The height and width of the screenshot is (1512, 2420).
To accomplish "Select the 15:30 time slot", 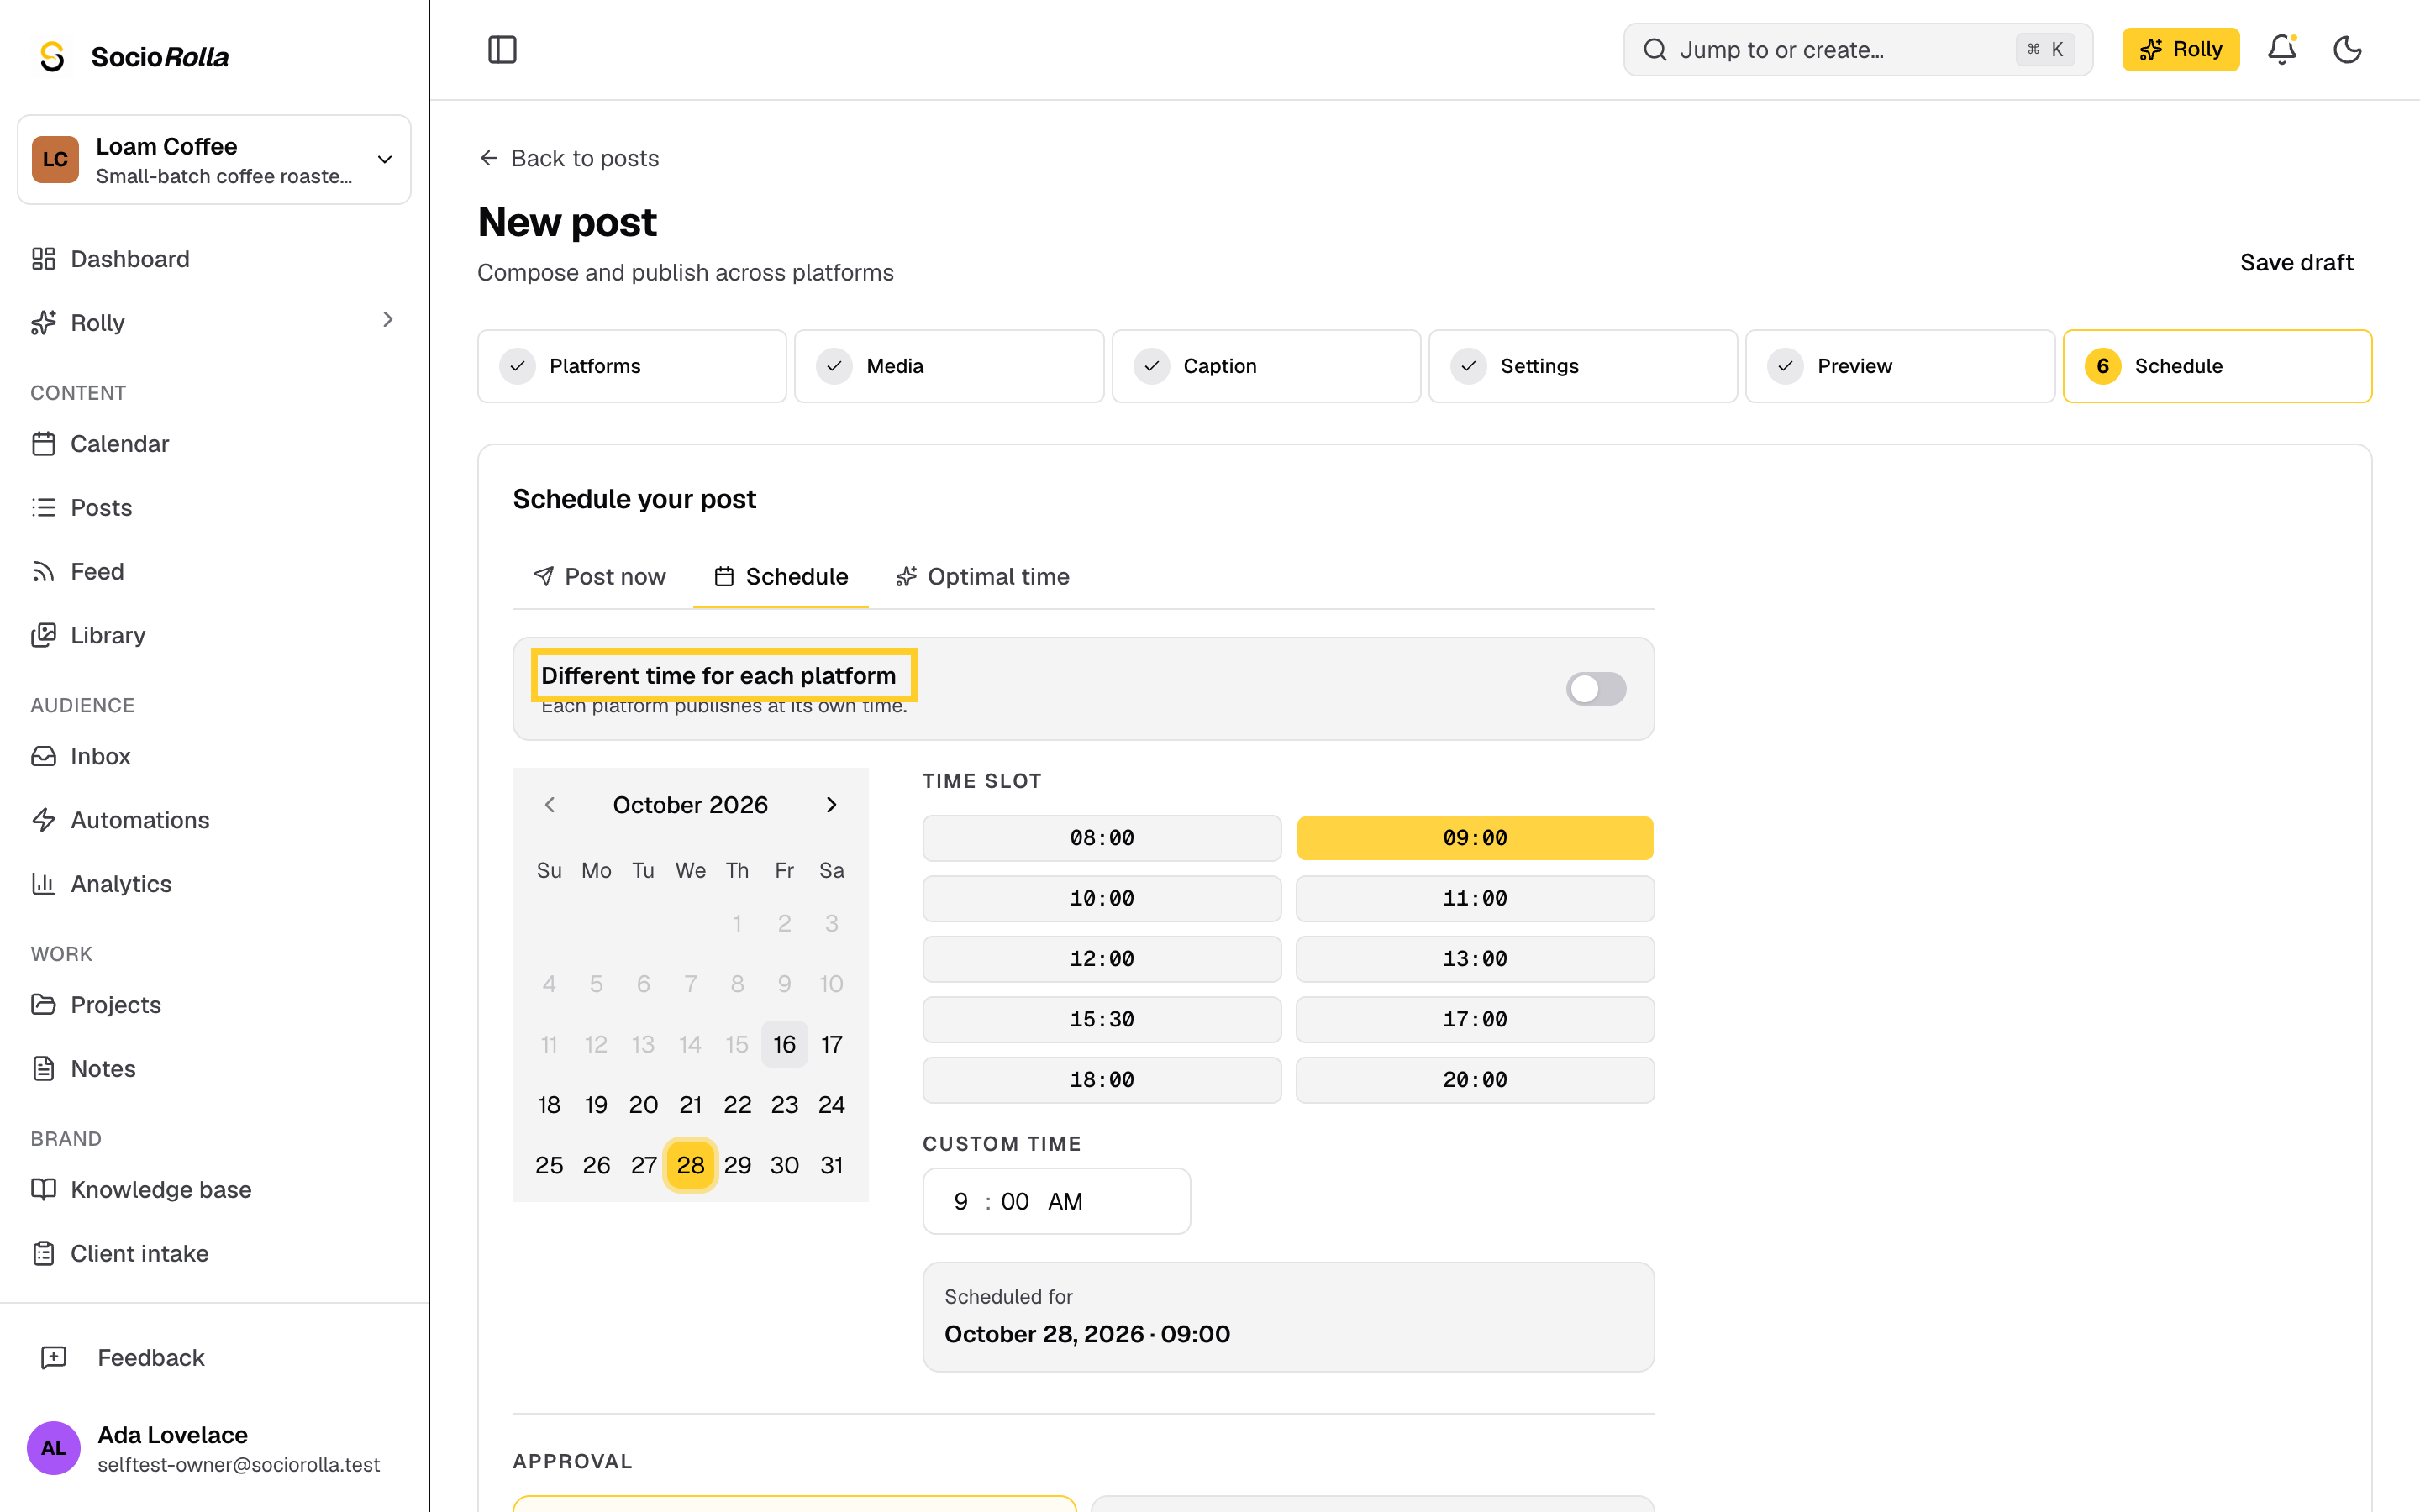I will [1102, 1019].
